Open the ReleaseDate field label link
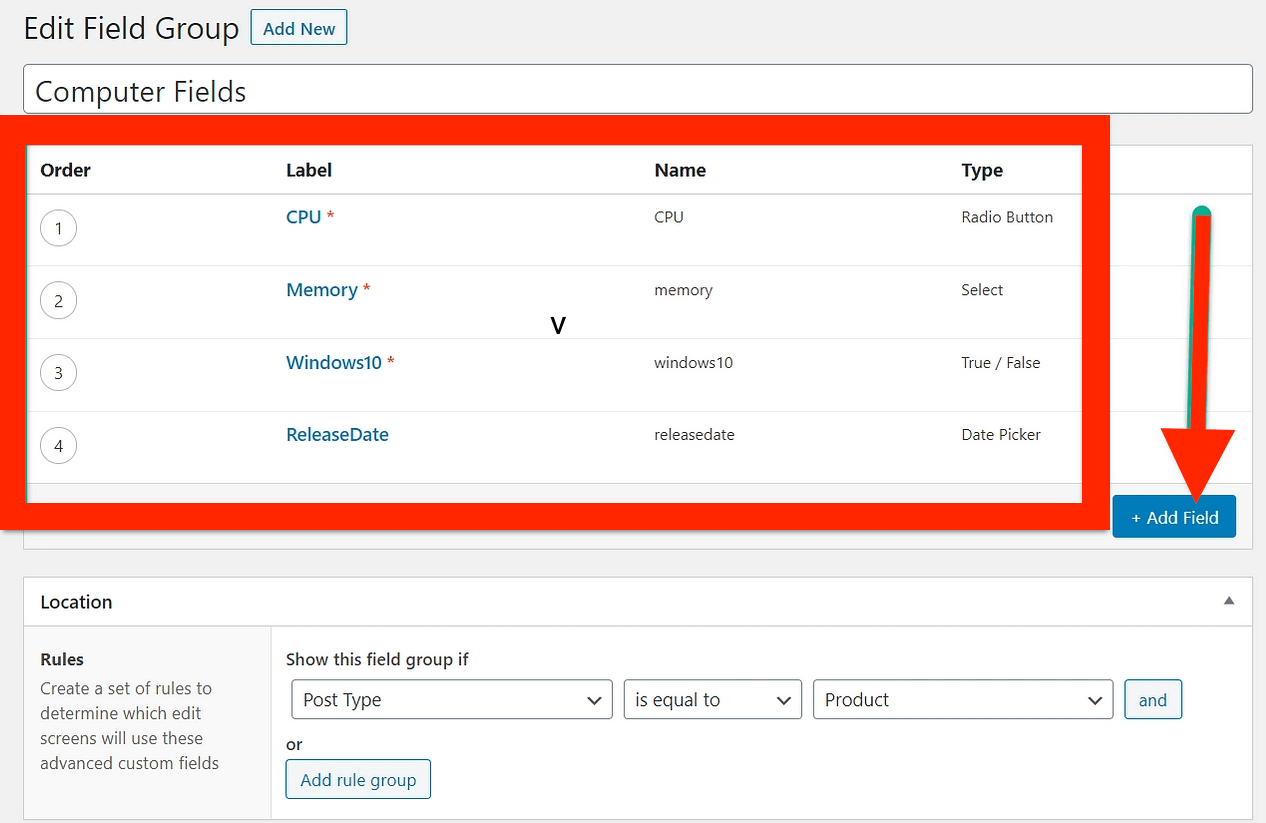 click(337, 435)
